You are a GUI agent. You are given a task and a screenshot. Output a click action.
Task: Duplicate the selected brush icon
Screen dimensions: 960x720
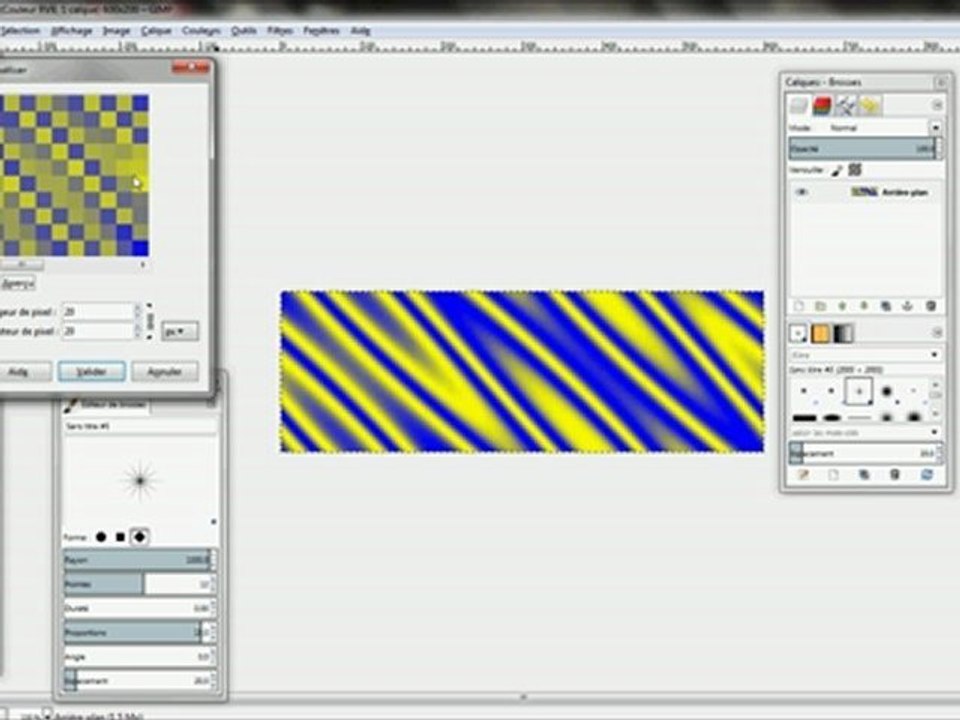click(864, 474)
